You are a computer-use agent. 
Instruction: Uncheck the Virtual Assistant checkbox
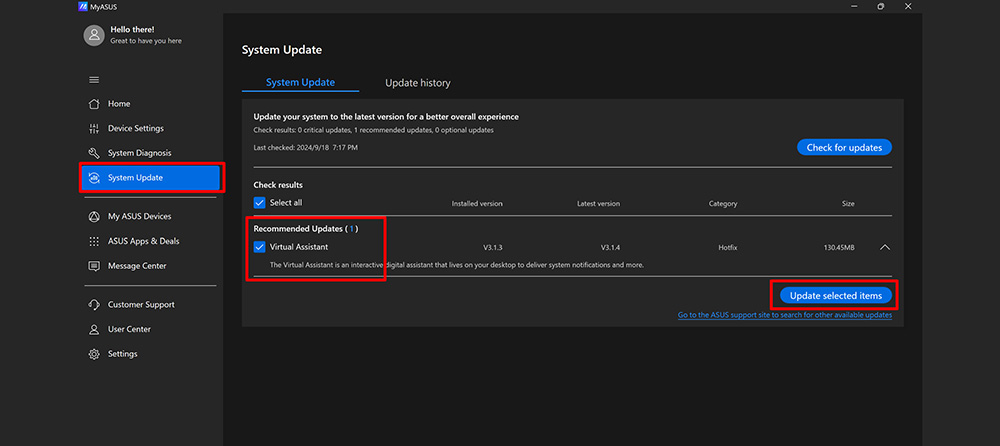260,247
